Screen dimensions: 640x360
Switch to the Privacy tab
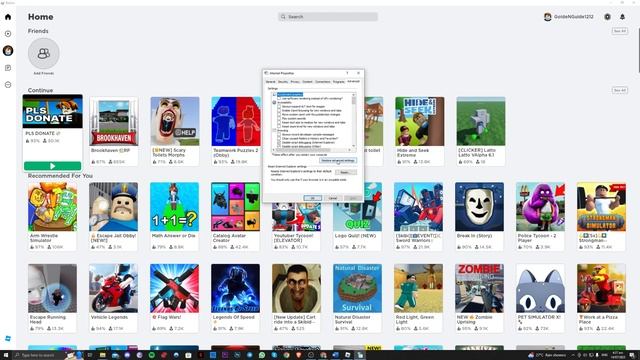coord(295,82)
